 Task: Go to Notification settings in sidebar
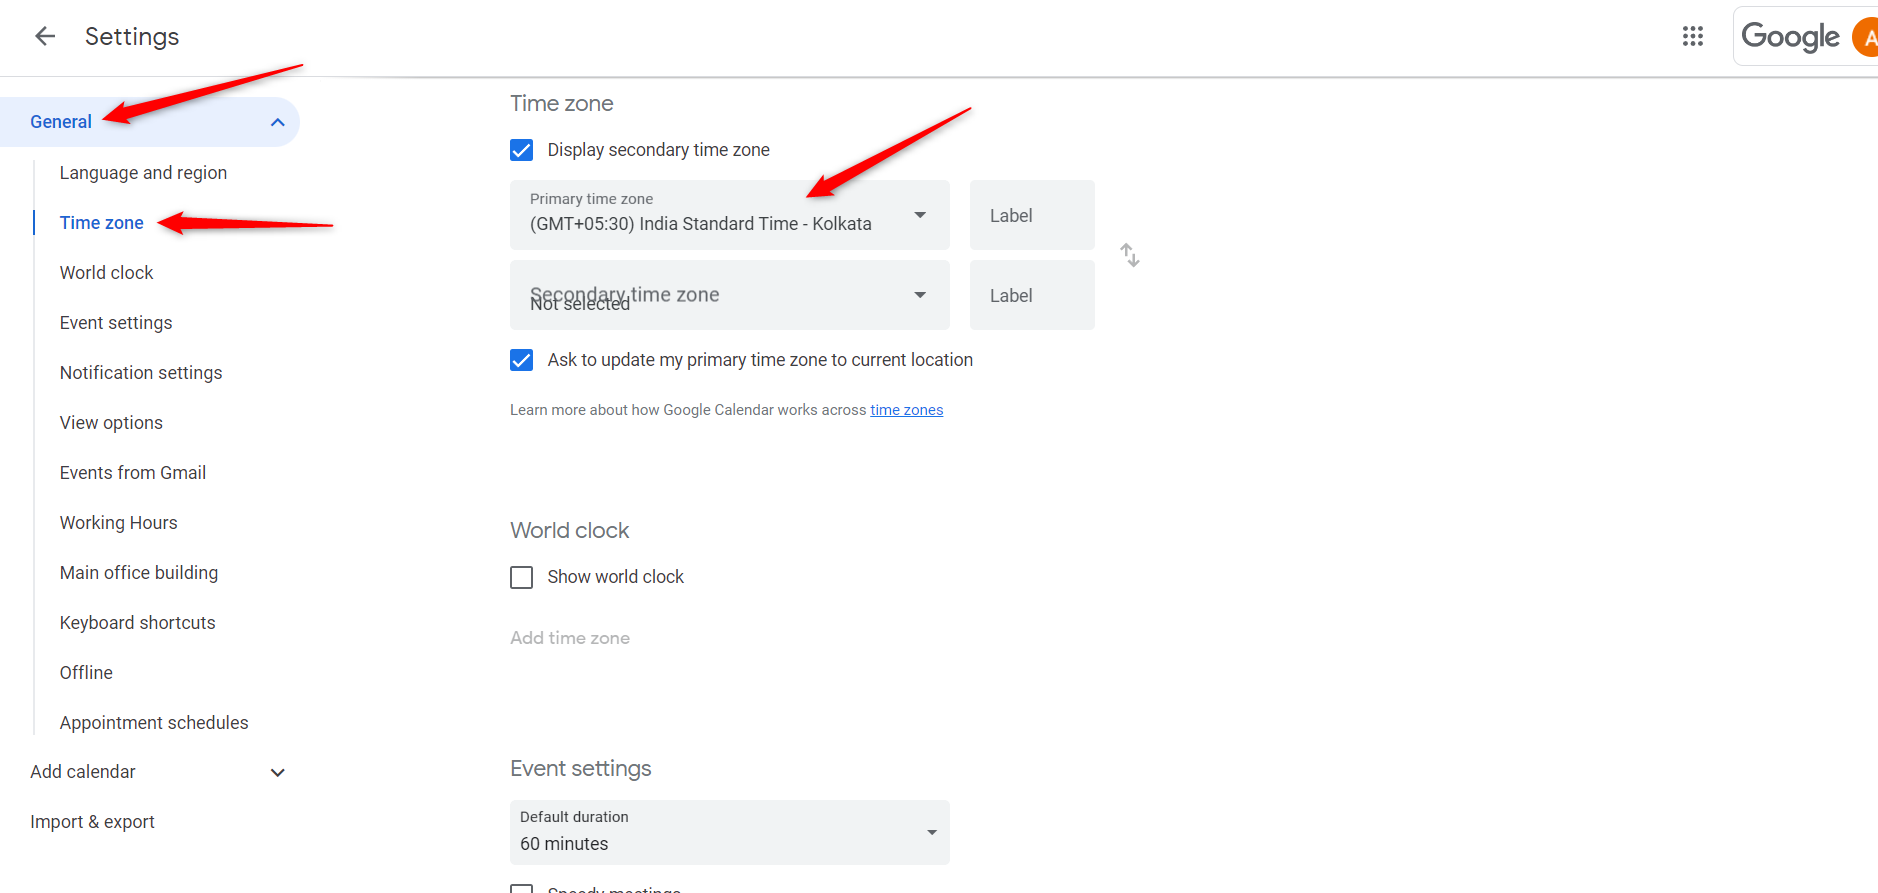[141, 373]
